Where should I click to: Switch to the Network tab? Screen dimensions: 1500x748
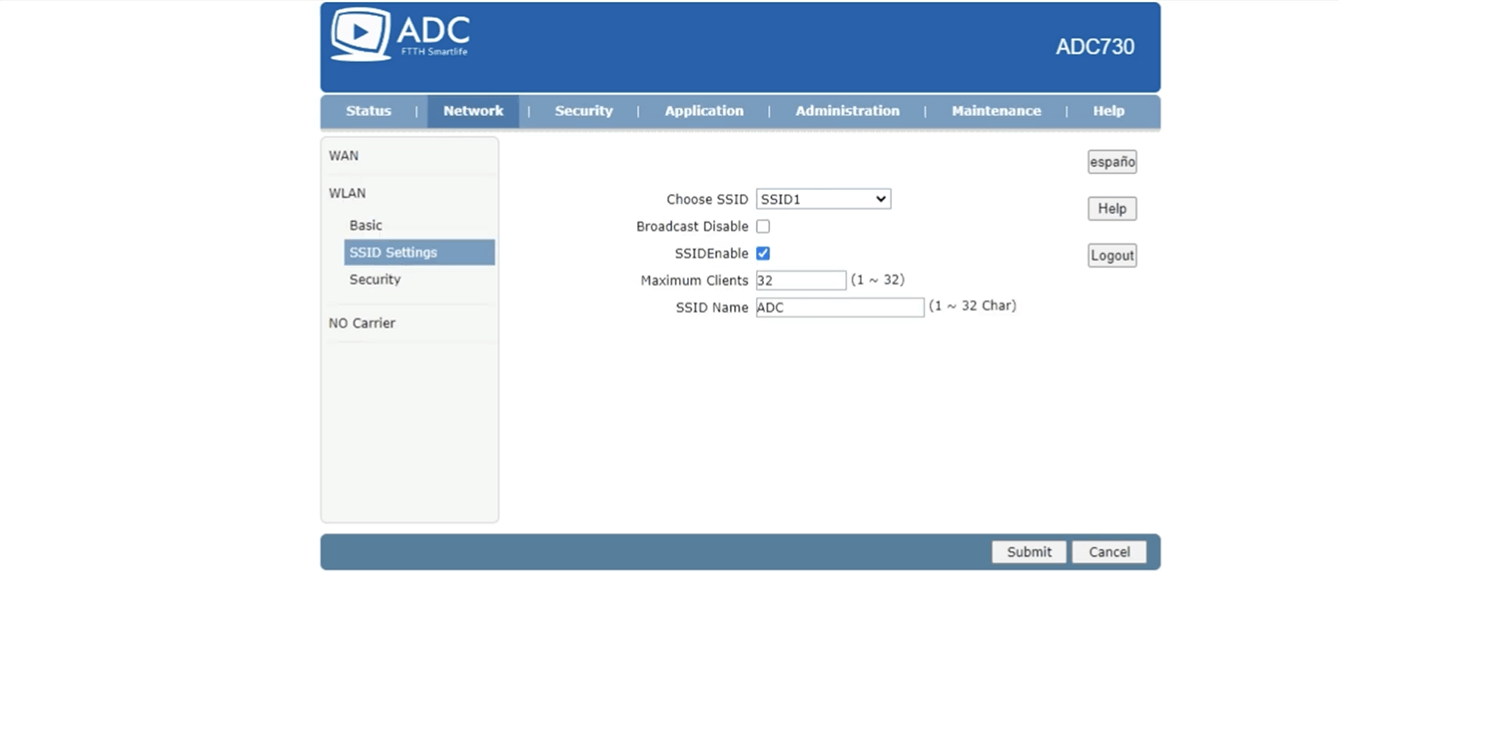coord(473,111)
